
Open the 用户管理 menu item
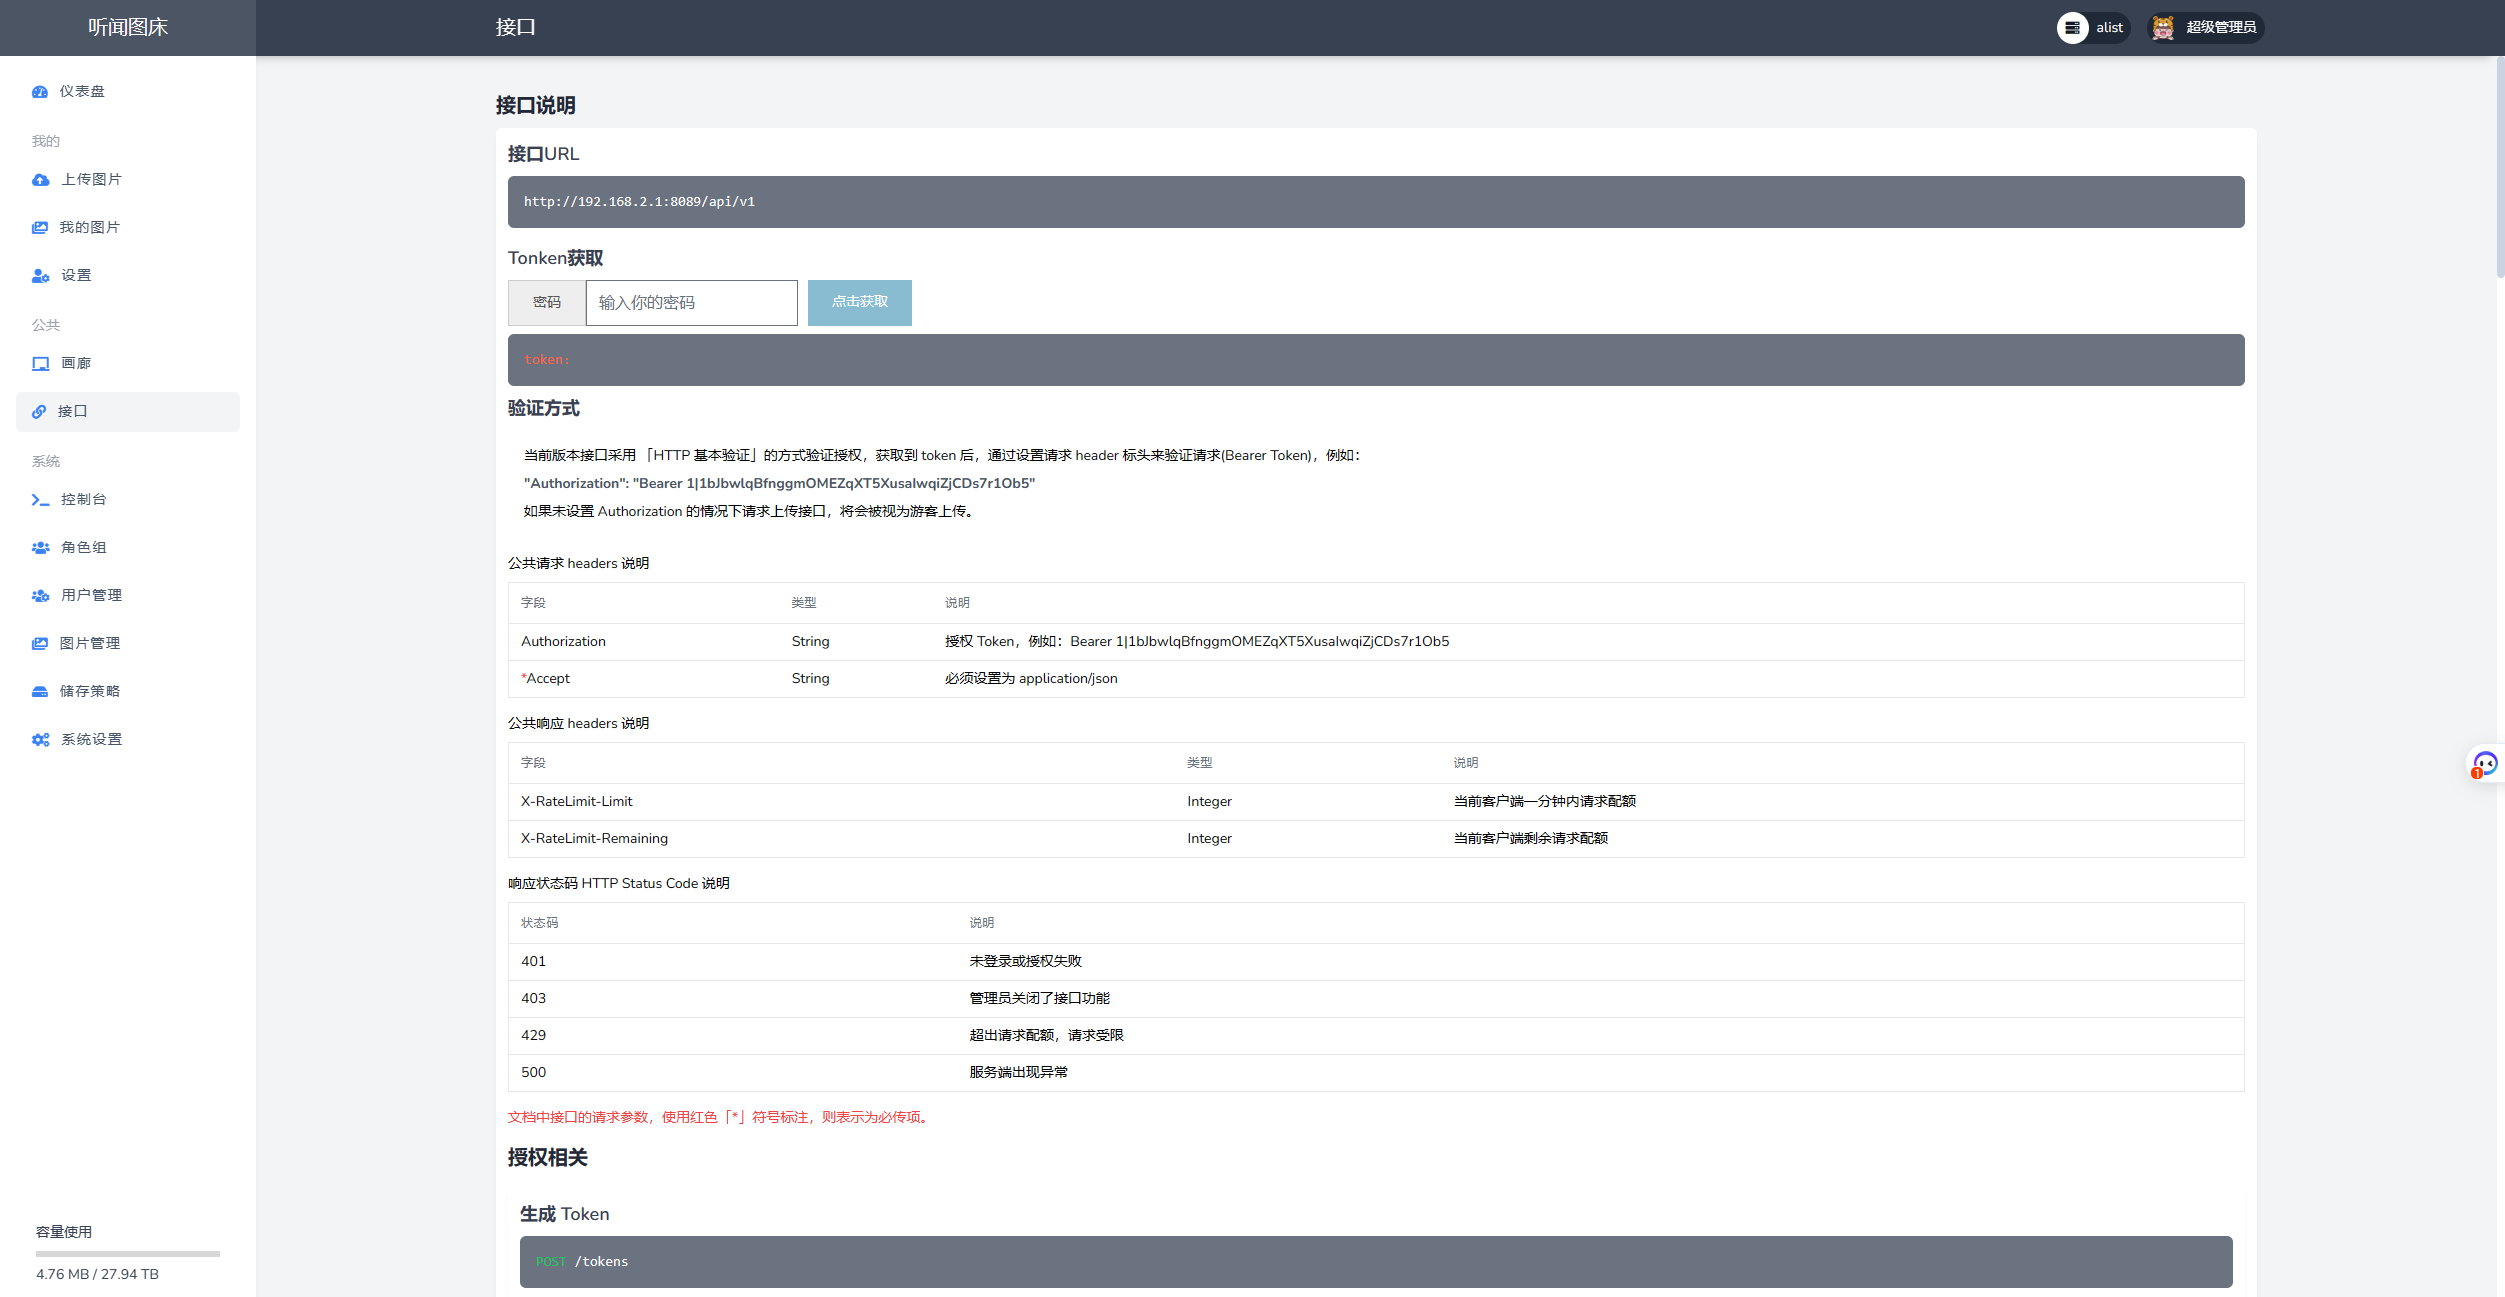[91, 595]
